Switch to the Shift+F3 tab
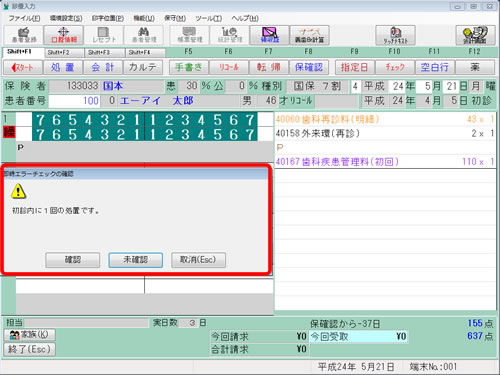 pos(105,53)
